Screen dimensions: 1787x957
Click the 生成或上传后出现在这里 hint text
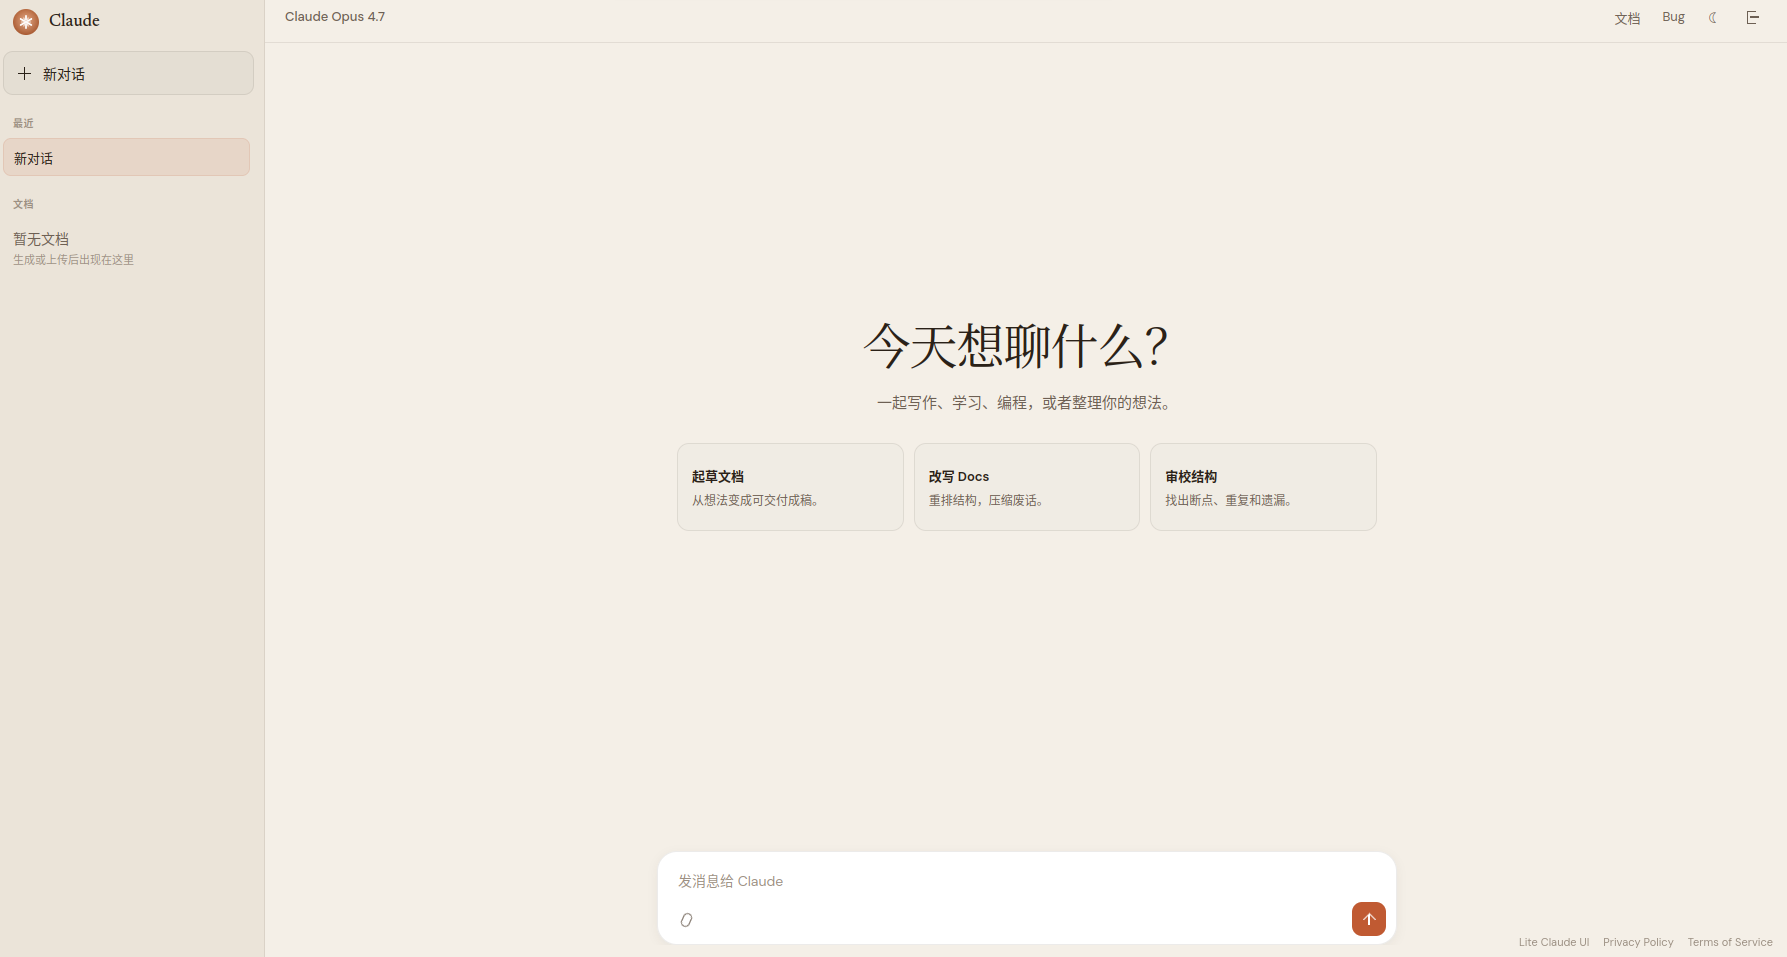[73, 259]
